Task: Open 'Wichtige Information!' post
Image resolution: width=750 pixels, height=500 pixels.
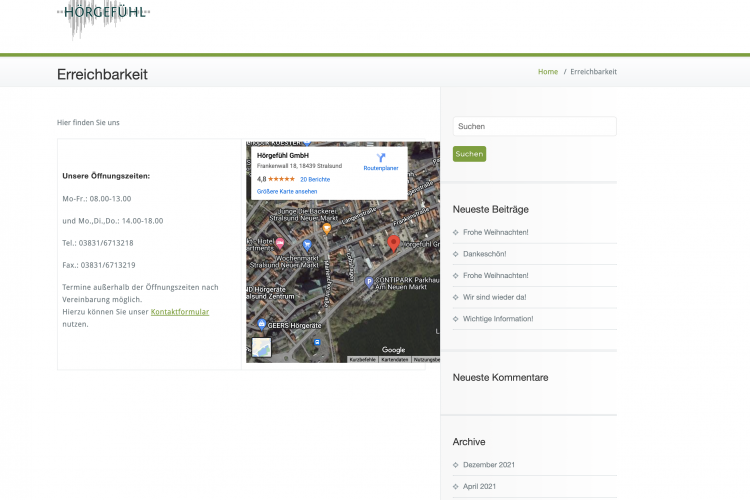Action: [498, 319]
